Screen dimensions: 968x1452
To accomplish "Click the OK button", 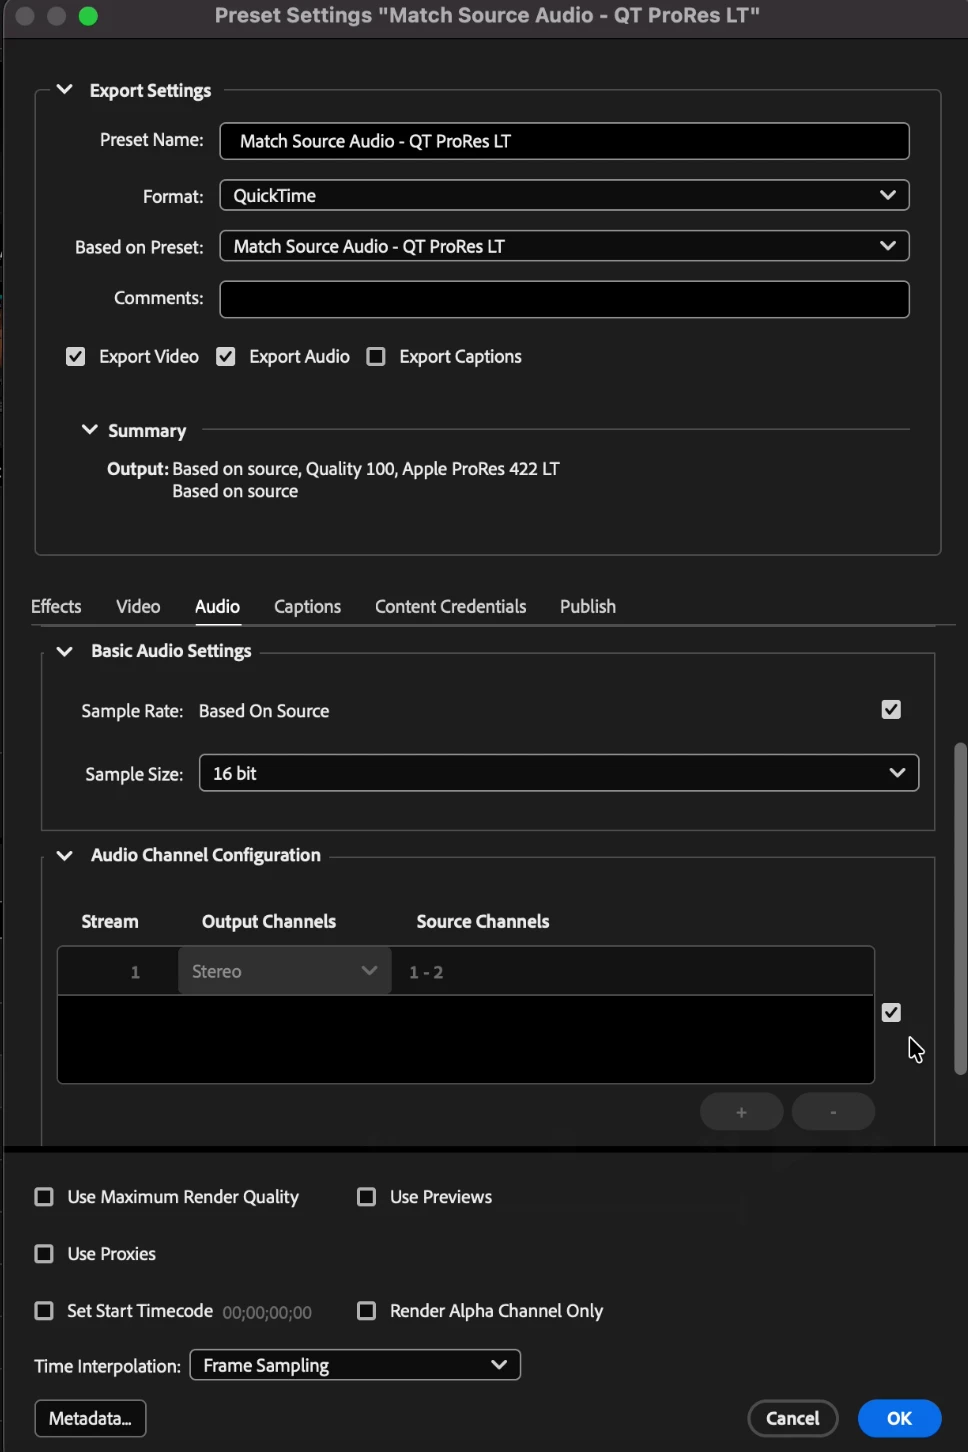I will click(x=899, y=1419).
